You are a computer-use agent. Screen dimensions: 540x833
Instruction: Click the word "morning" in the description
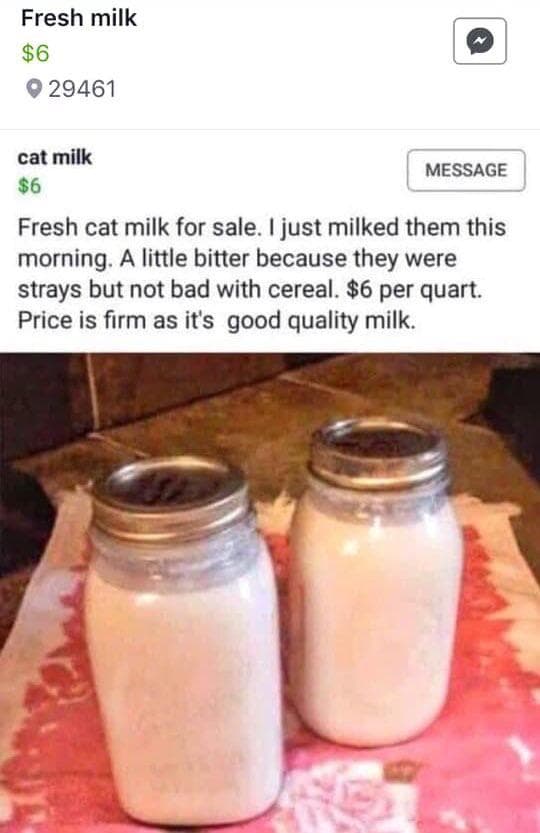tap(62, 259)
